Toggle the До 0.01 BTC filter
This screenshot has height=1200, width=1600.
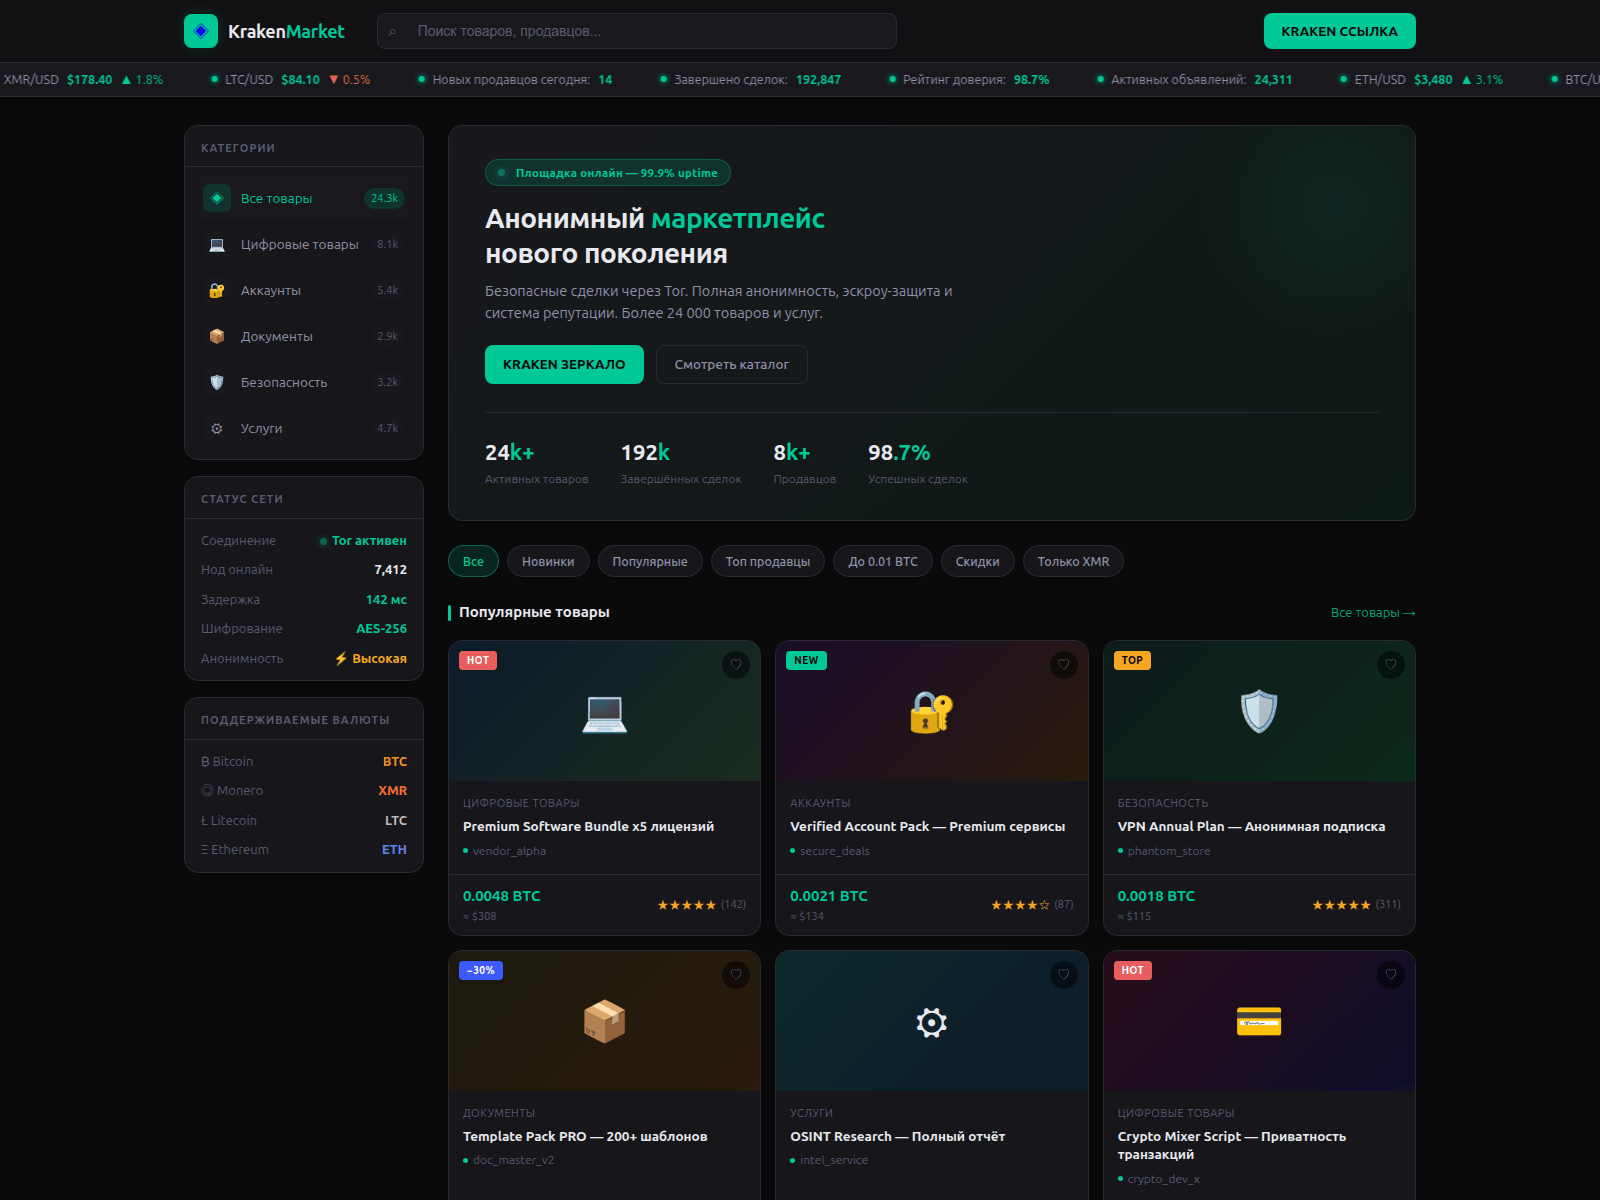883,561
